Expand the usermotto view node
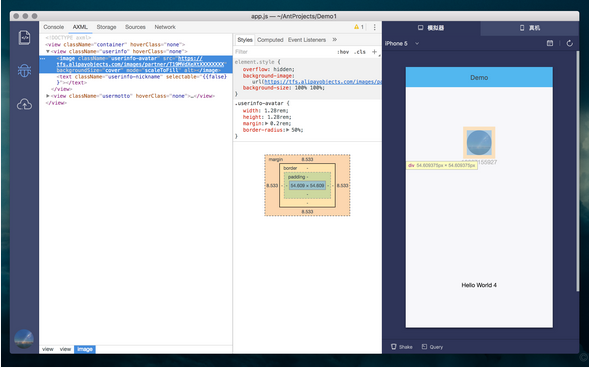Screen dimensions: 589x368 tap(48, 96)
